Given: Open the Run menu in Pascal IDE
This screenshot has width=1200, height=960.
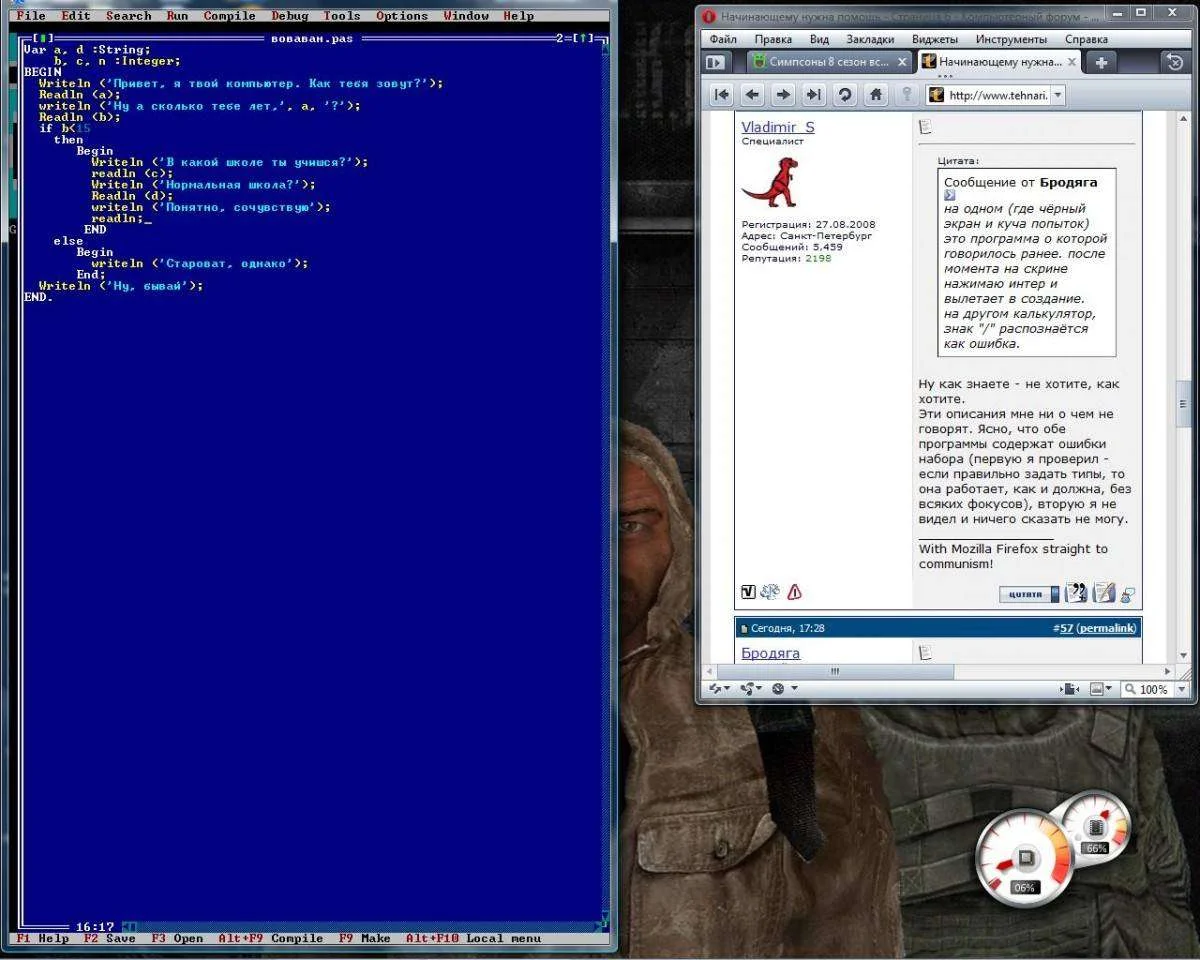Looking at the screenshot, I should pos(177,16).
